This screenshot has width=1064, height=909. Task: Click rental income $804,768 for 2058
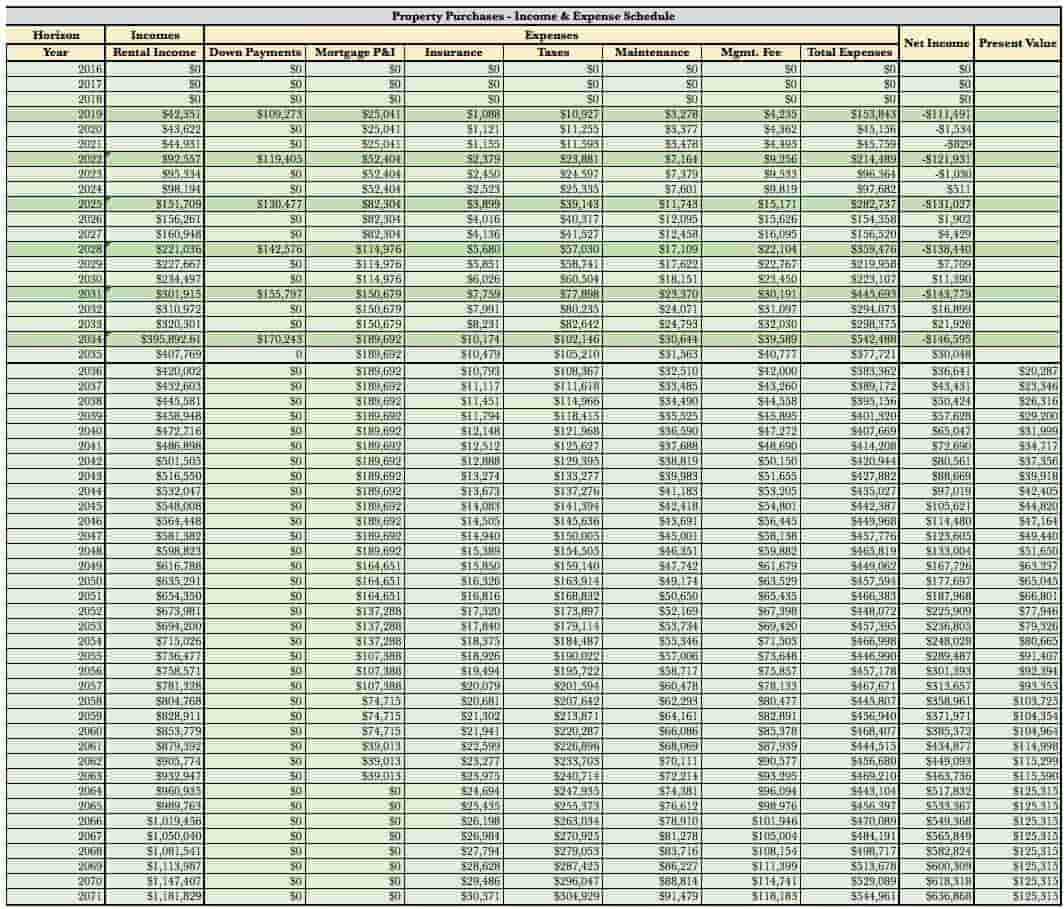pyautogui.click(x=155, y=701)
